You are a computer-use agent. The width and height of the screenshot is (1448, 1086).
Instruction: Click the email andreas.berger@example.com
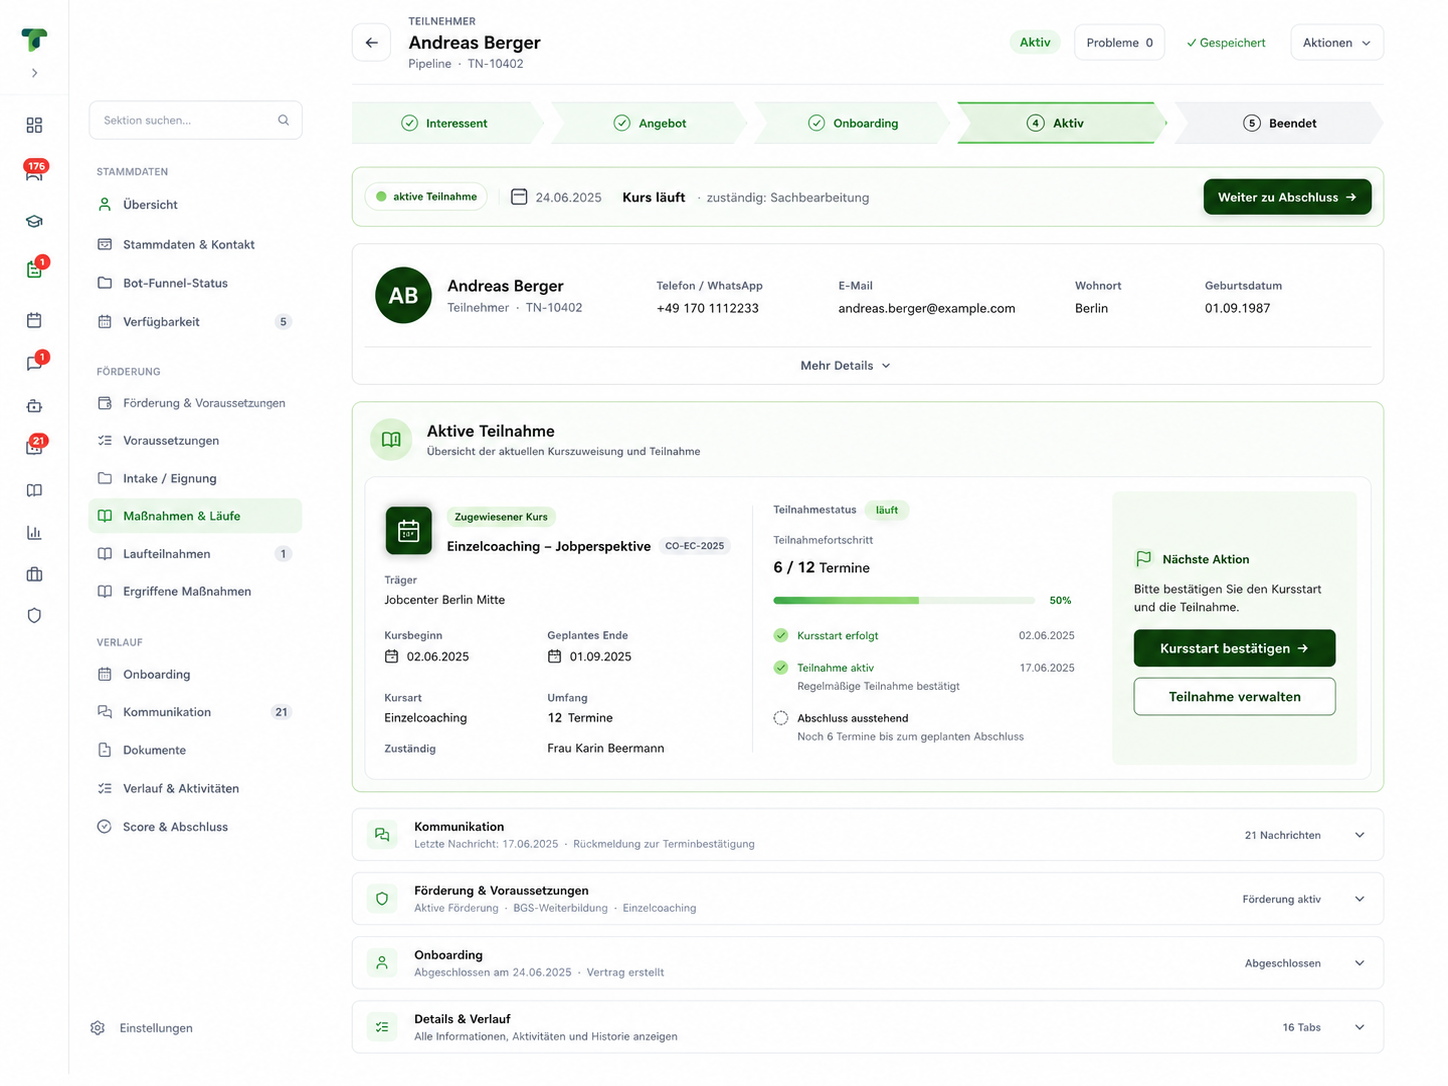pos(926,308)
